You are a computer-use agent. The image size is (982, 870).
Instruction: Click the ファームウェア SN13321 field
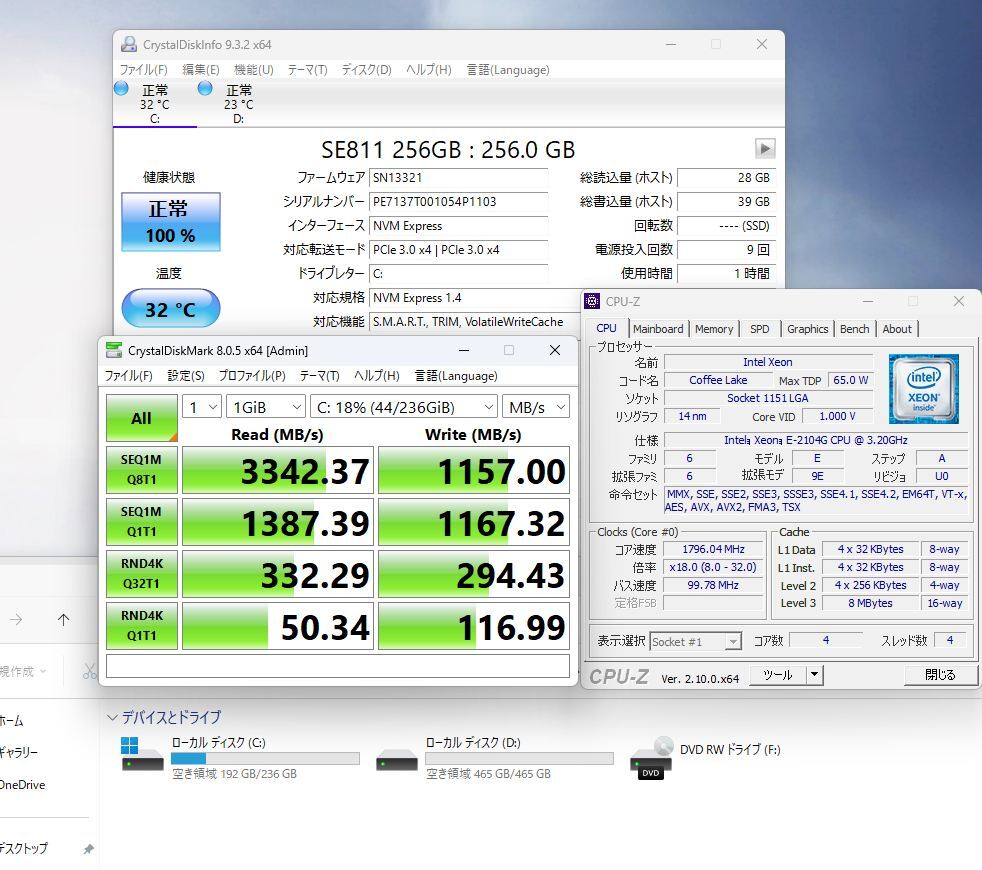pyautogui.click(x=458, y=178)
